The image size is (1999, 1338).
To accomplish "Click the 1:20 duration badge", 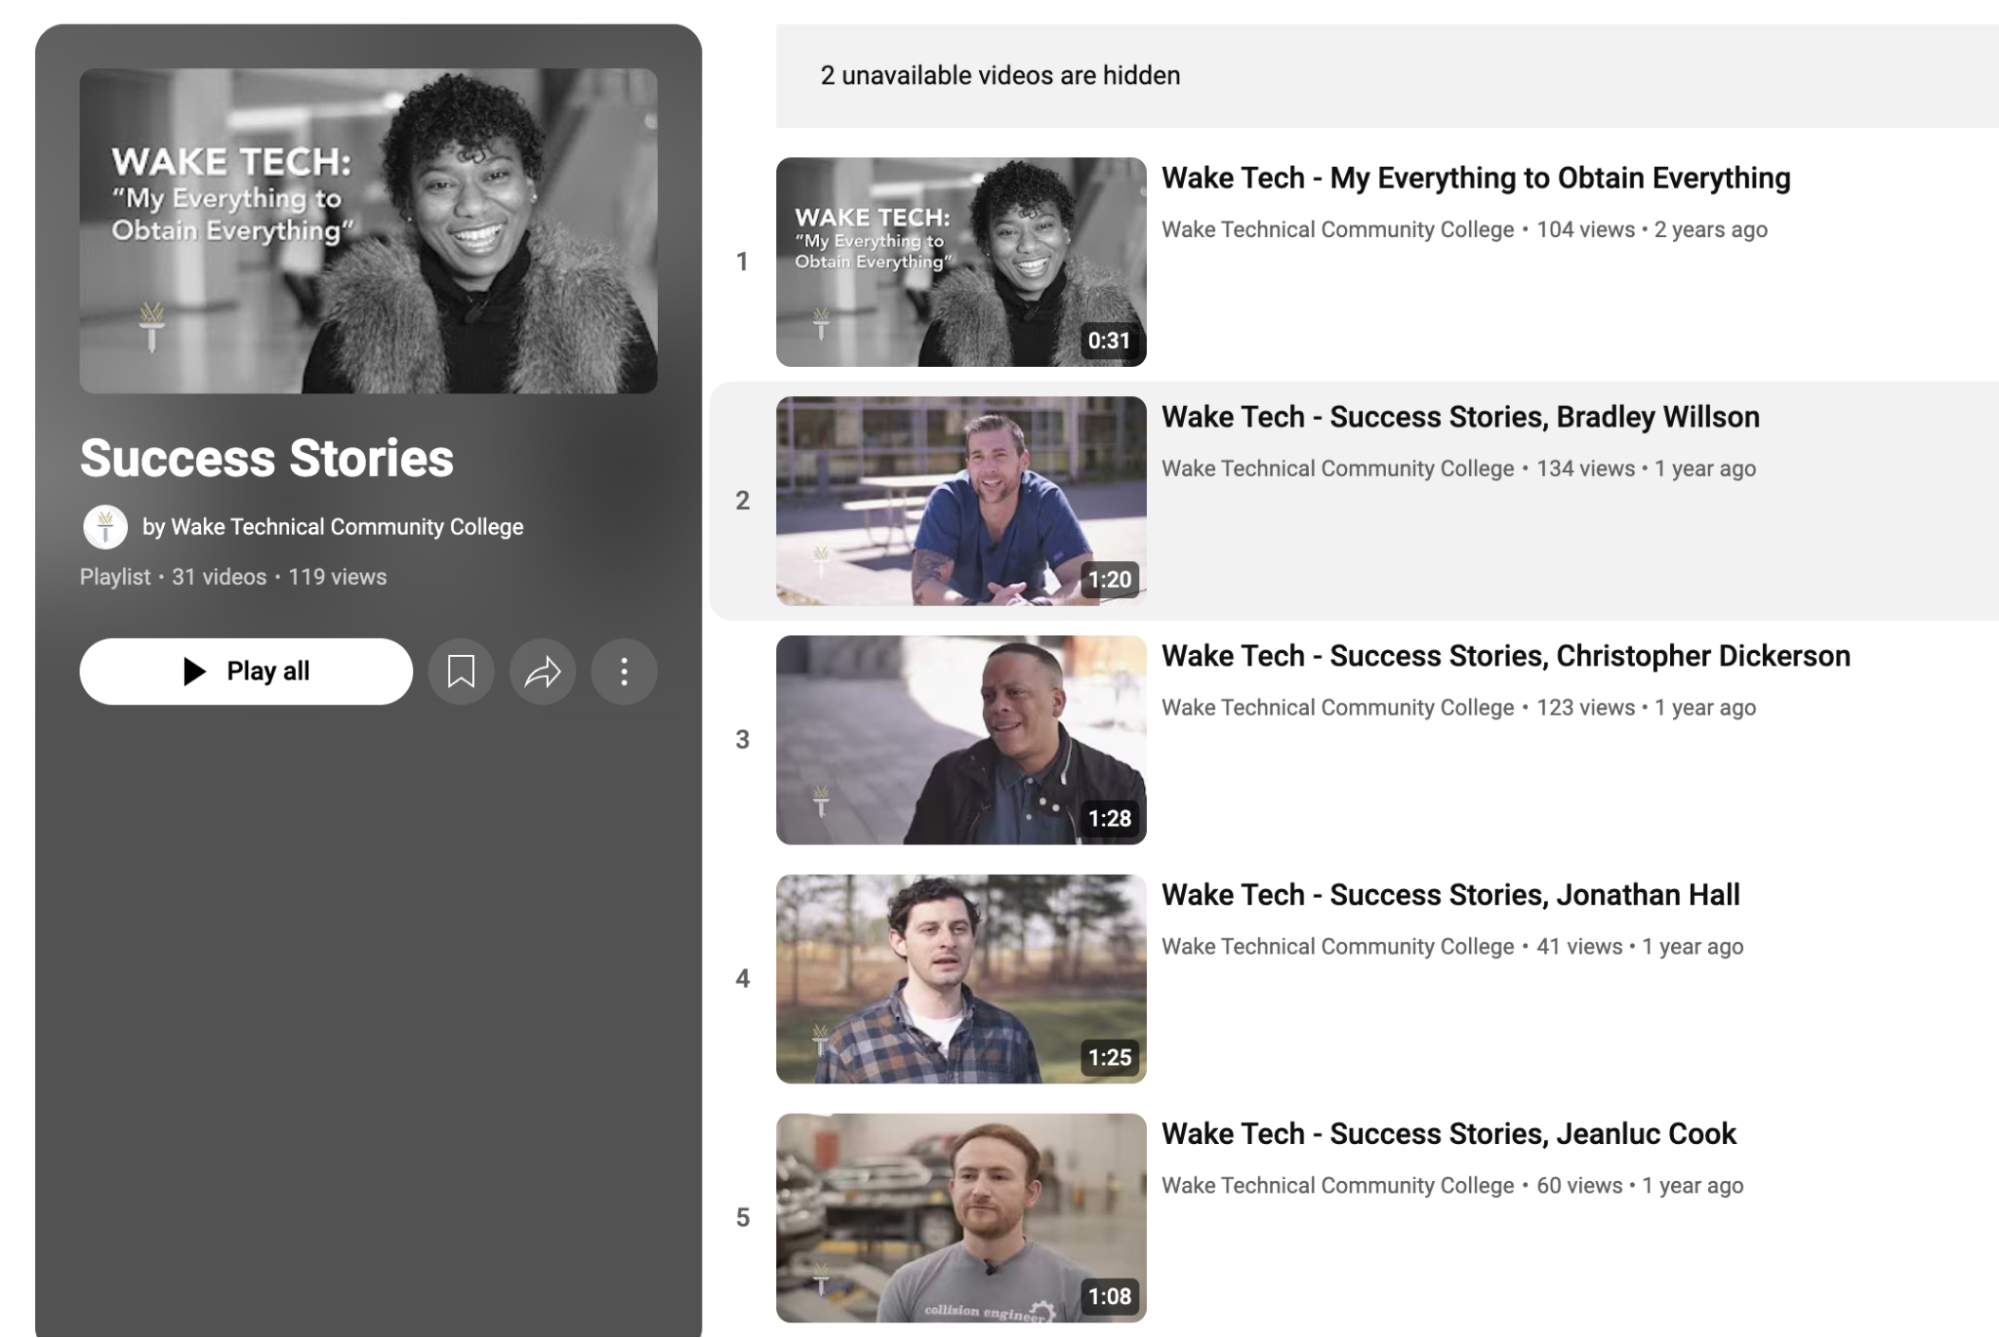I will [1109, 580].
